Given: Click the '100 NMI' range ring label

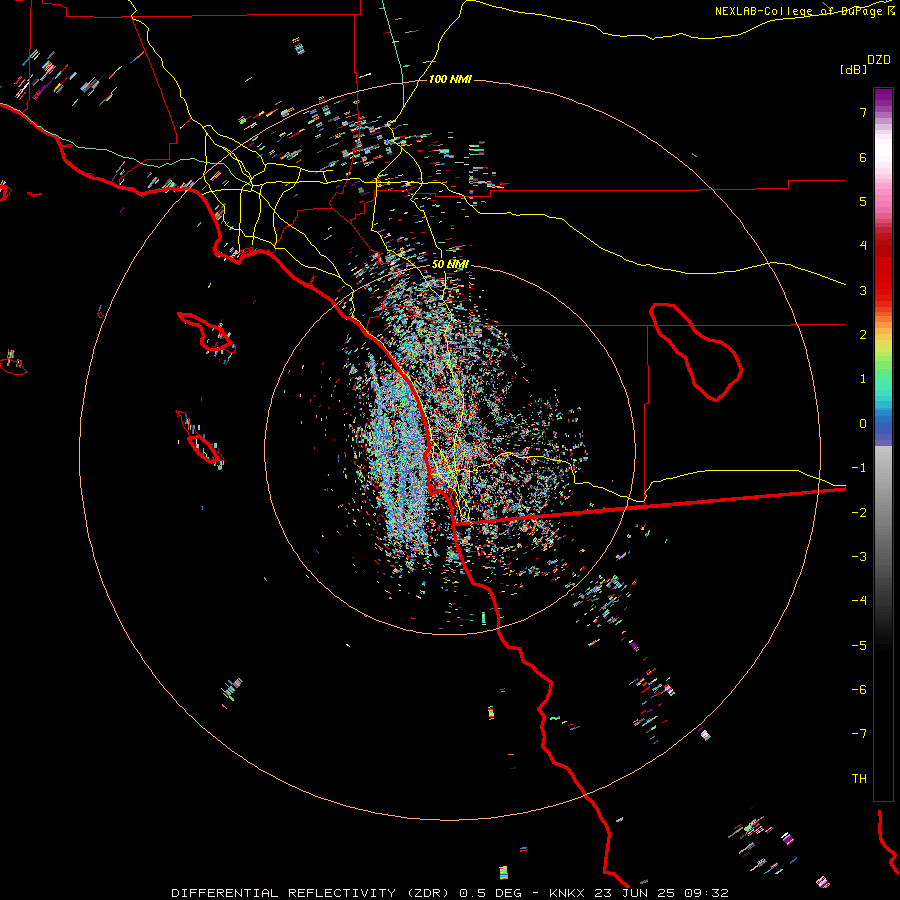Looking at the screenshot, I should coord(450,79).
